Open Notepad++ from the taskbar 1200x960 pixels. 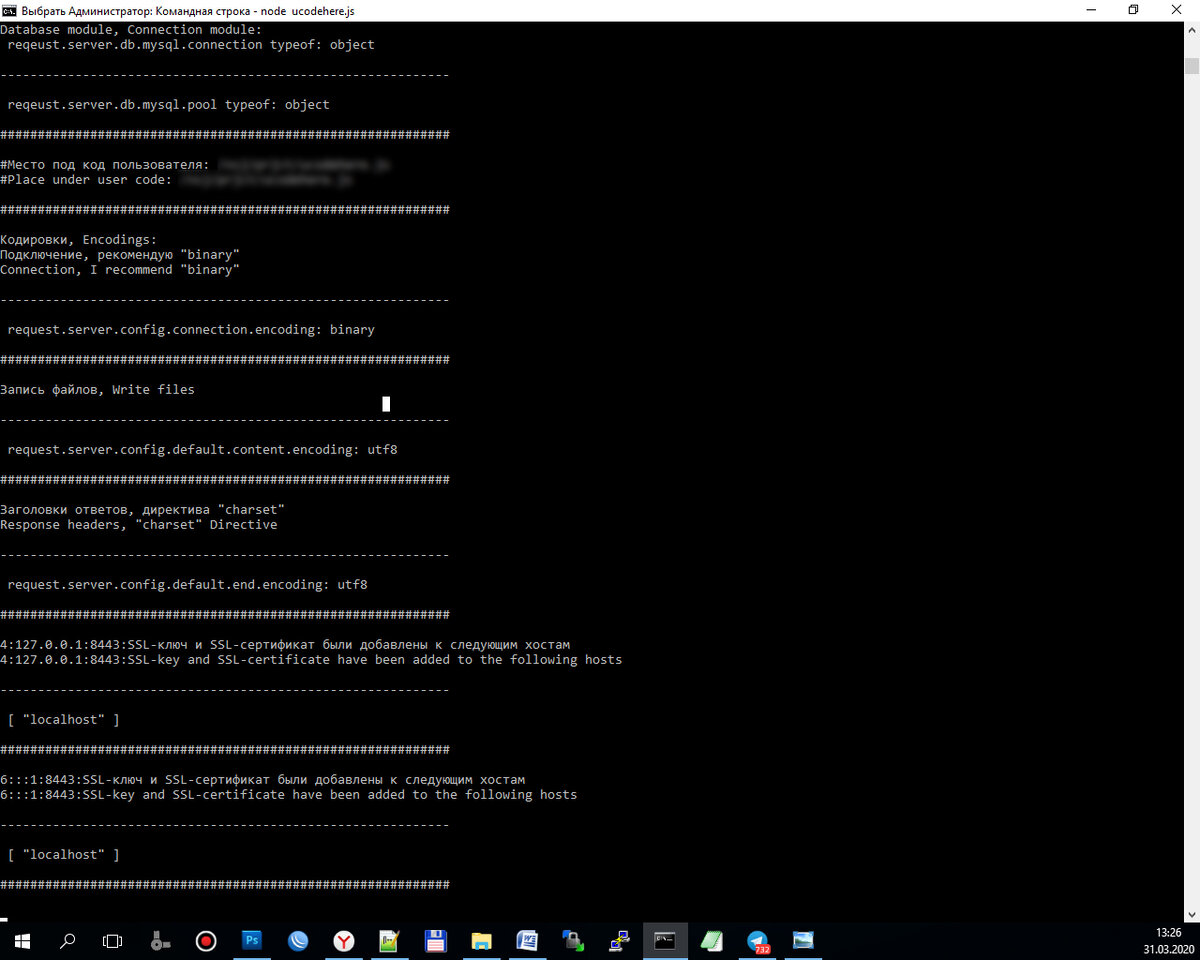pyautogui.click(x=711, y=941)
